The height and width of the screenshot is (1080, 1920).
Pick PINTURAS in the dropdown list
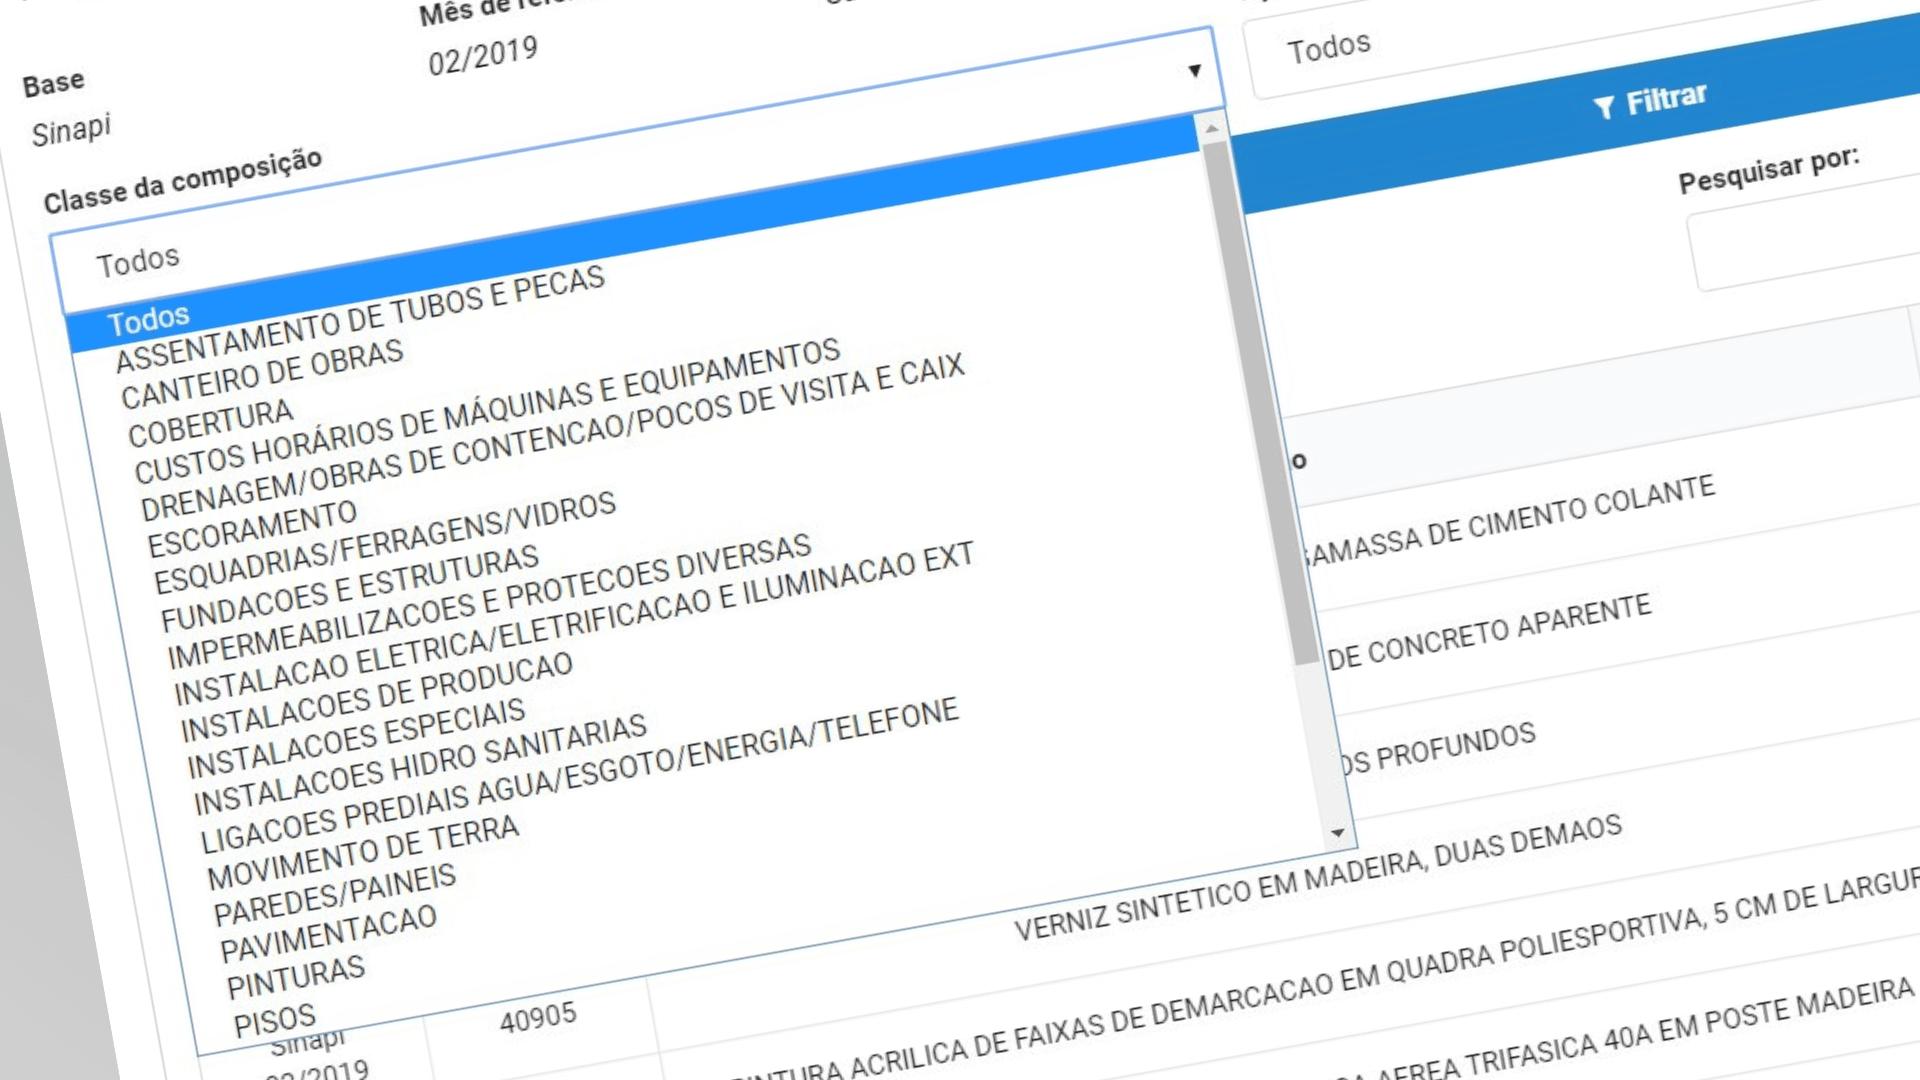pos(296,977)
